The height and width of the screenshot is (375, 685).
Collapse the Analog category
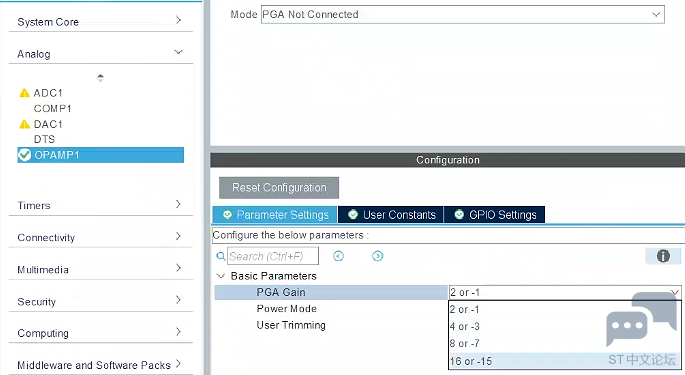tap(178, 52)
